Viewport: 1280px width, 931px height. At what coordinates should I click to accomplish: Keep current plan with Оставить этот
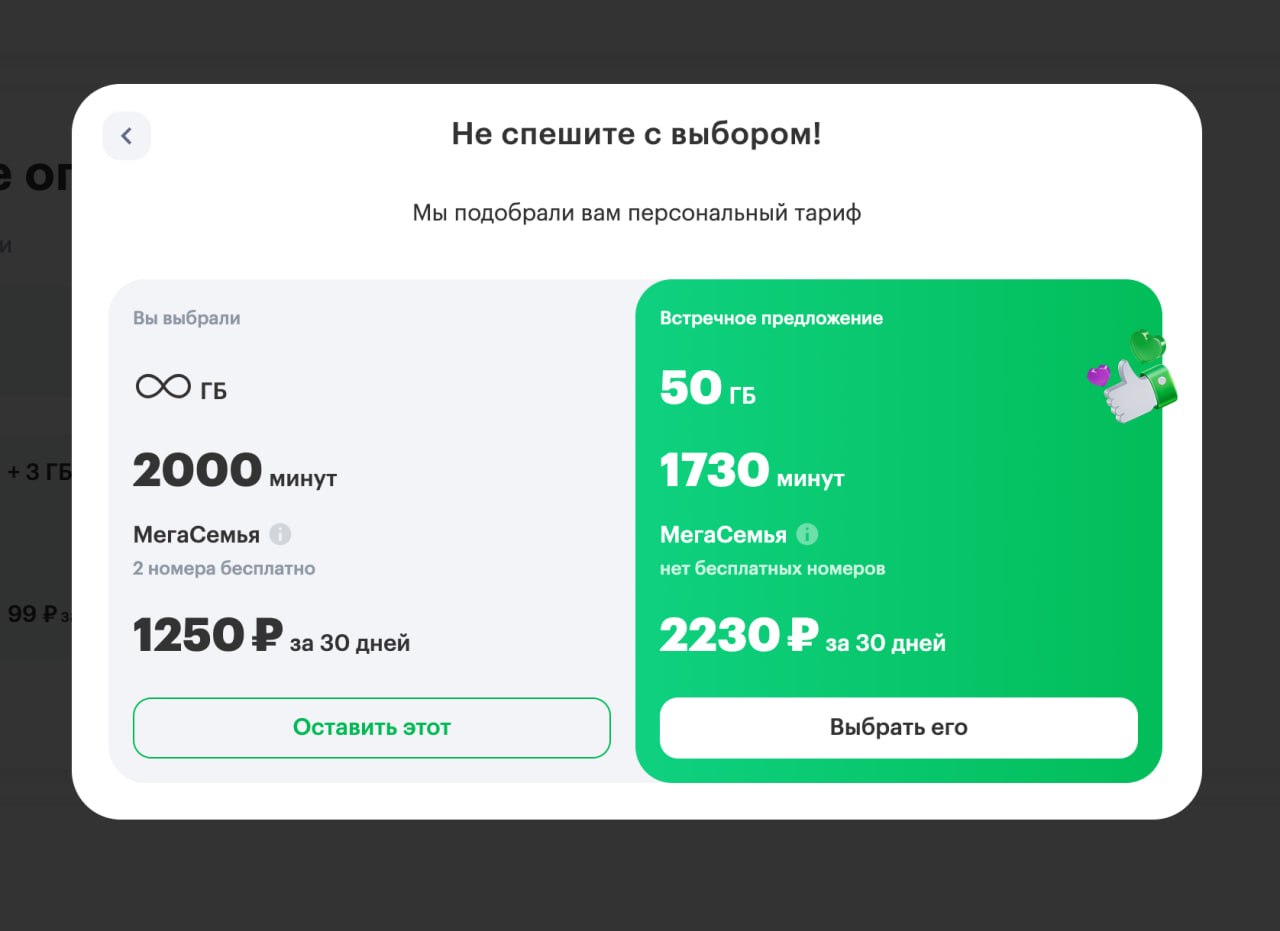point(371,727)
